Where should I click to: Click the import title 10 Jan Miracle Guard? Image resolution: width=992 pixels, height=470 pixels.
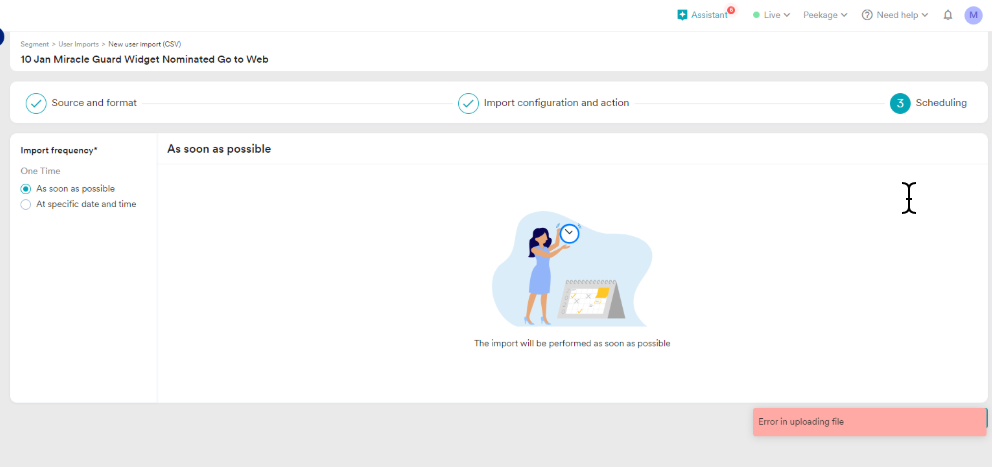click(x=145, y=59)
